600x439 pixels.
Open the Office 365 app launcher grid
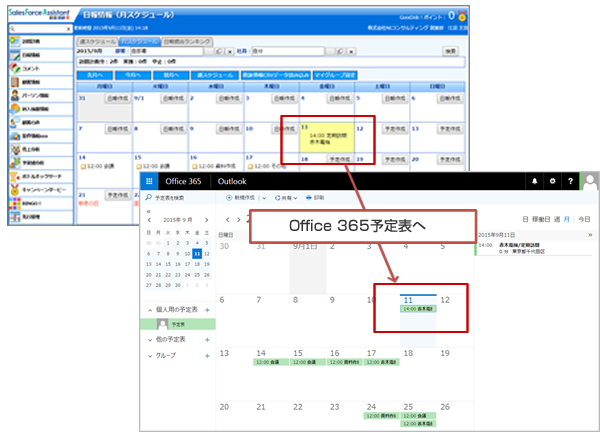click(149, 181)
